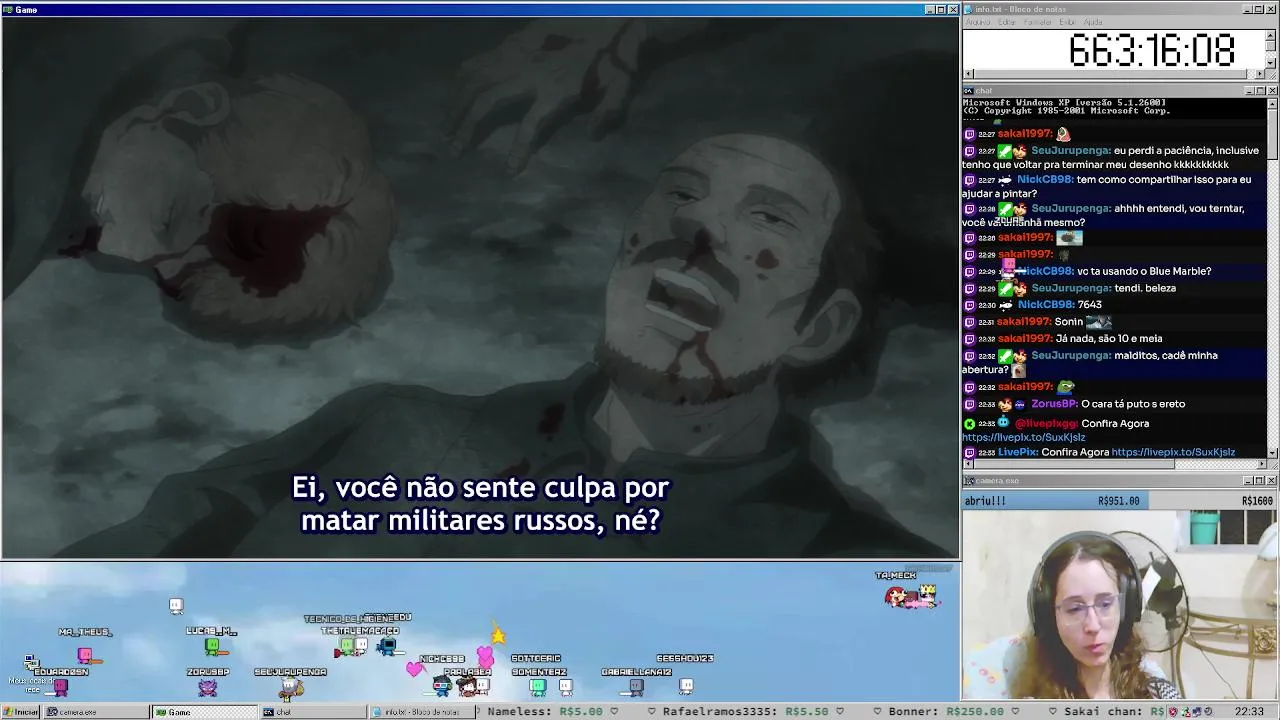Image resolution: width=1280 pixels, height=720 pixels.
Task: Open the Iniciar start button
Action: point(21,712)
